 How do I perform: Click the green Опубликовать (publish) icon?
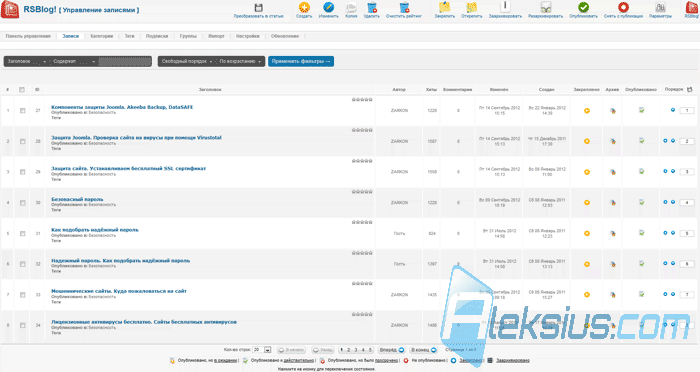point(583,8)
